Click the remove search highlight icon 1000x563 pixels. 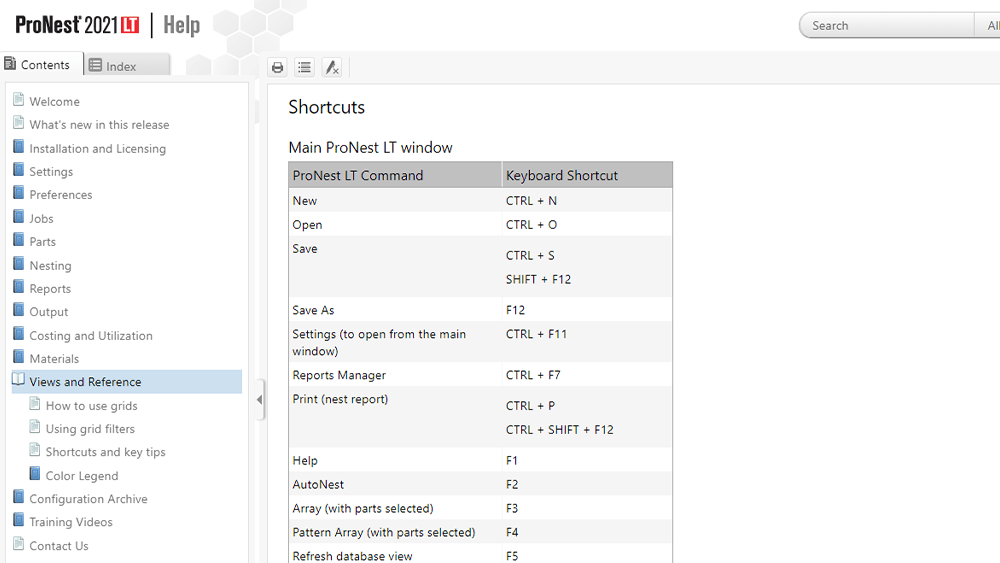[x=332, y=67]
